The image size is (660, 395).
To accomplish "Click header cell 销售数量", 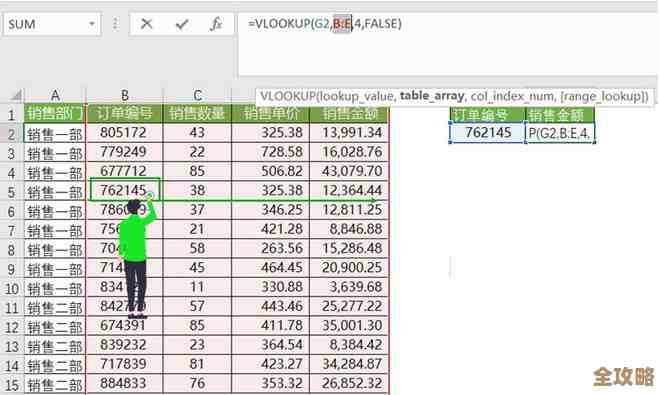I will [197, 114].
